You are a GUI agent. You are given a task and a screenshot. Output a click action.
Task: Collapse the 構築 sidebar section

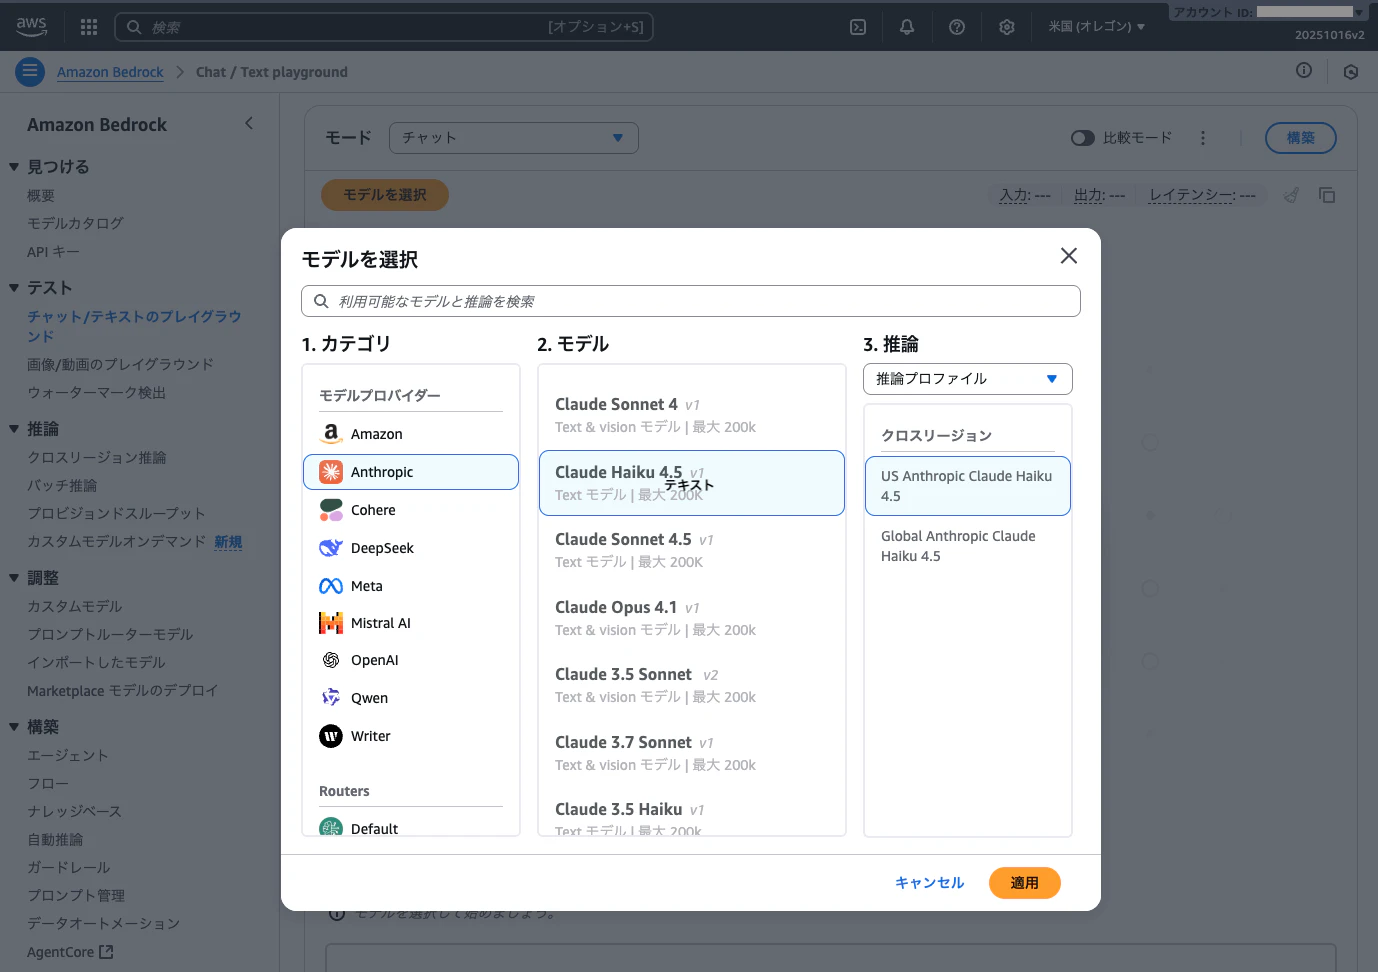tap(14, 727)
